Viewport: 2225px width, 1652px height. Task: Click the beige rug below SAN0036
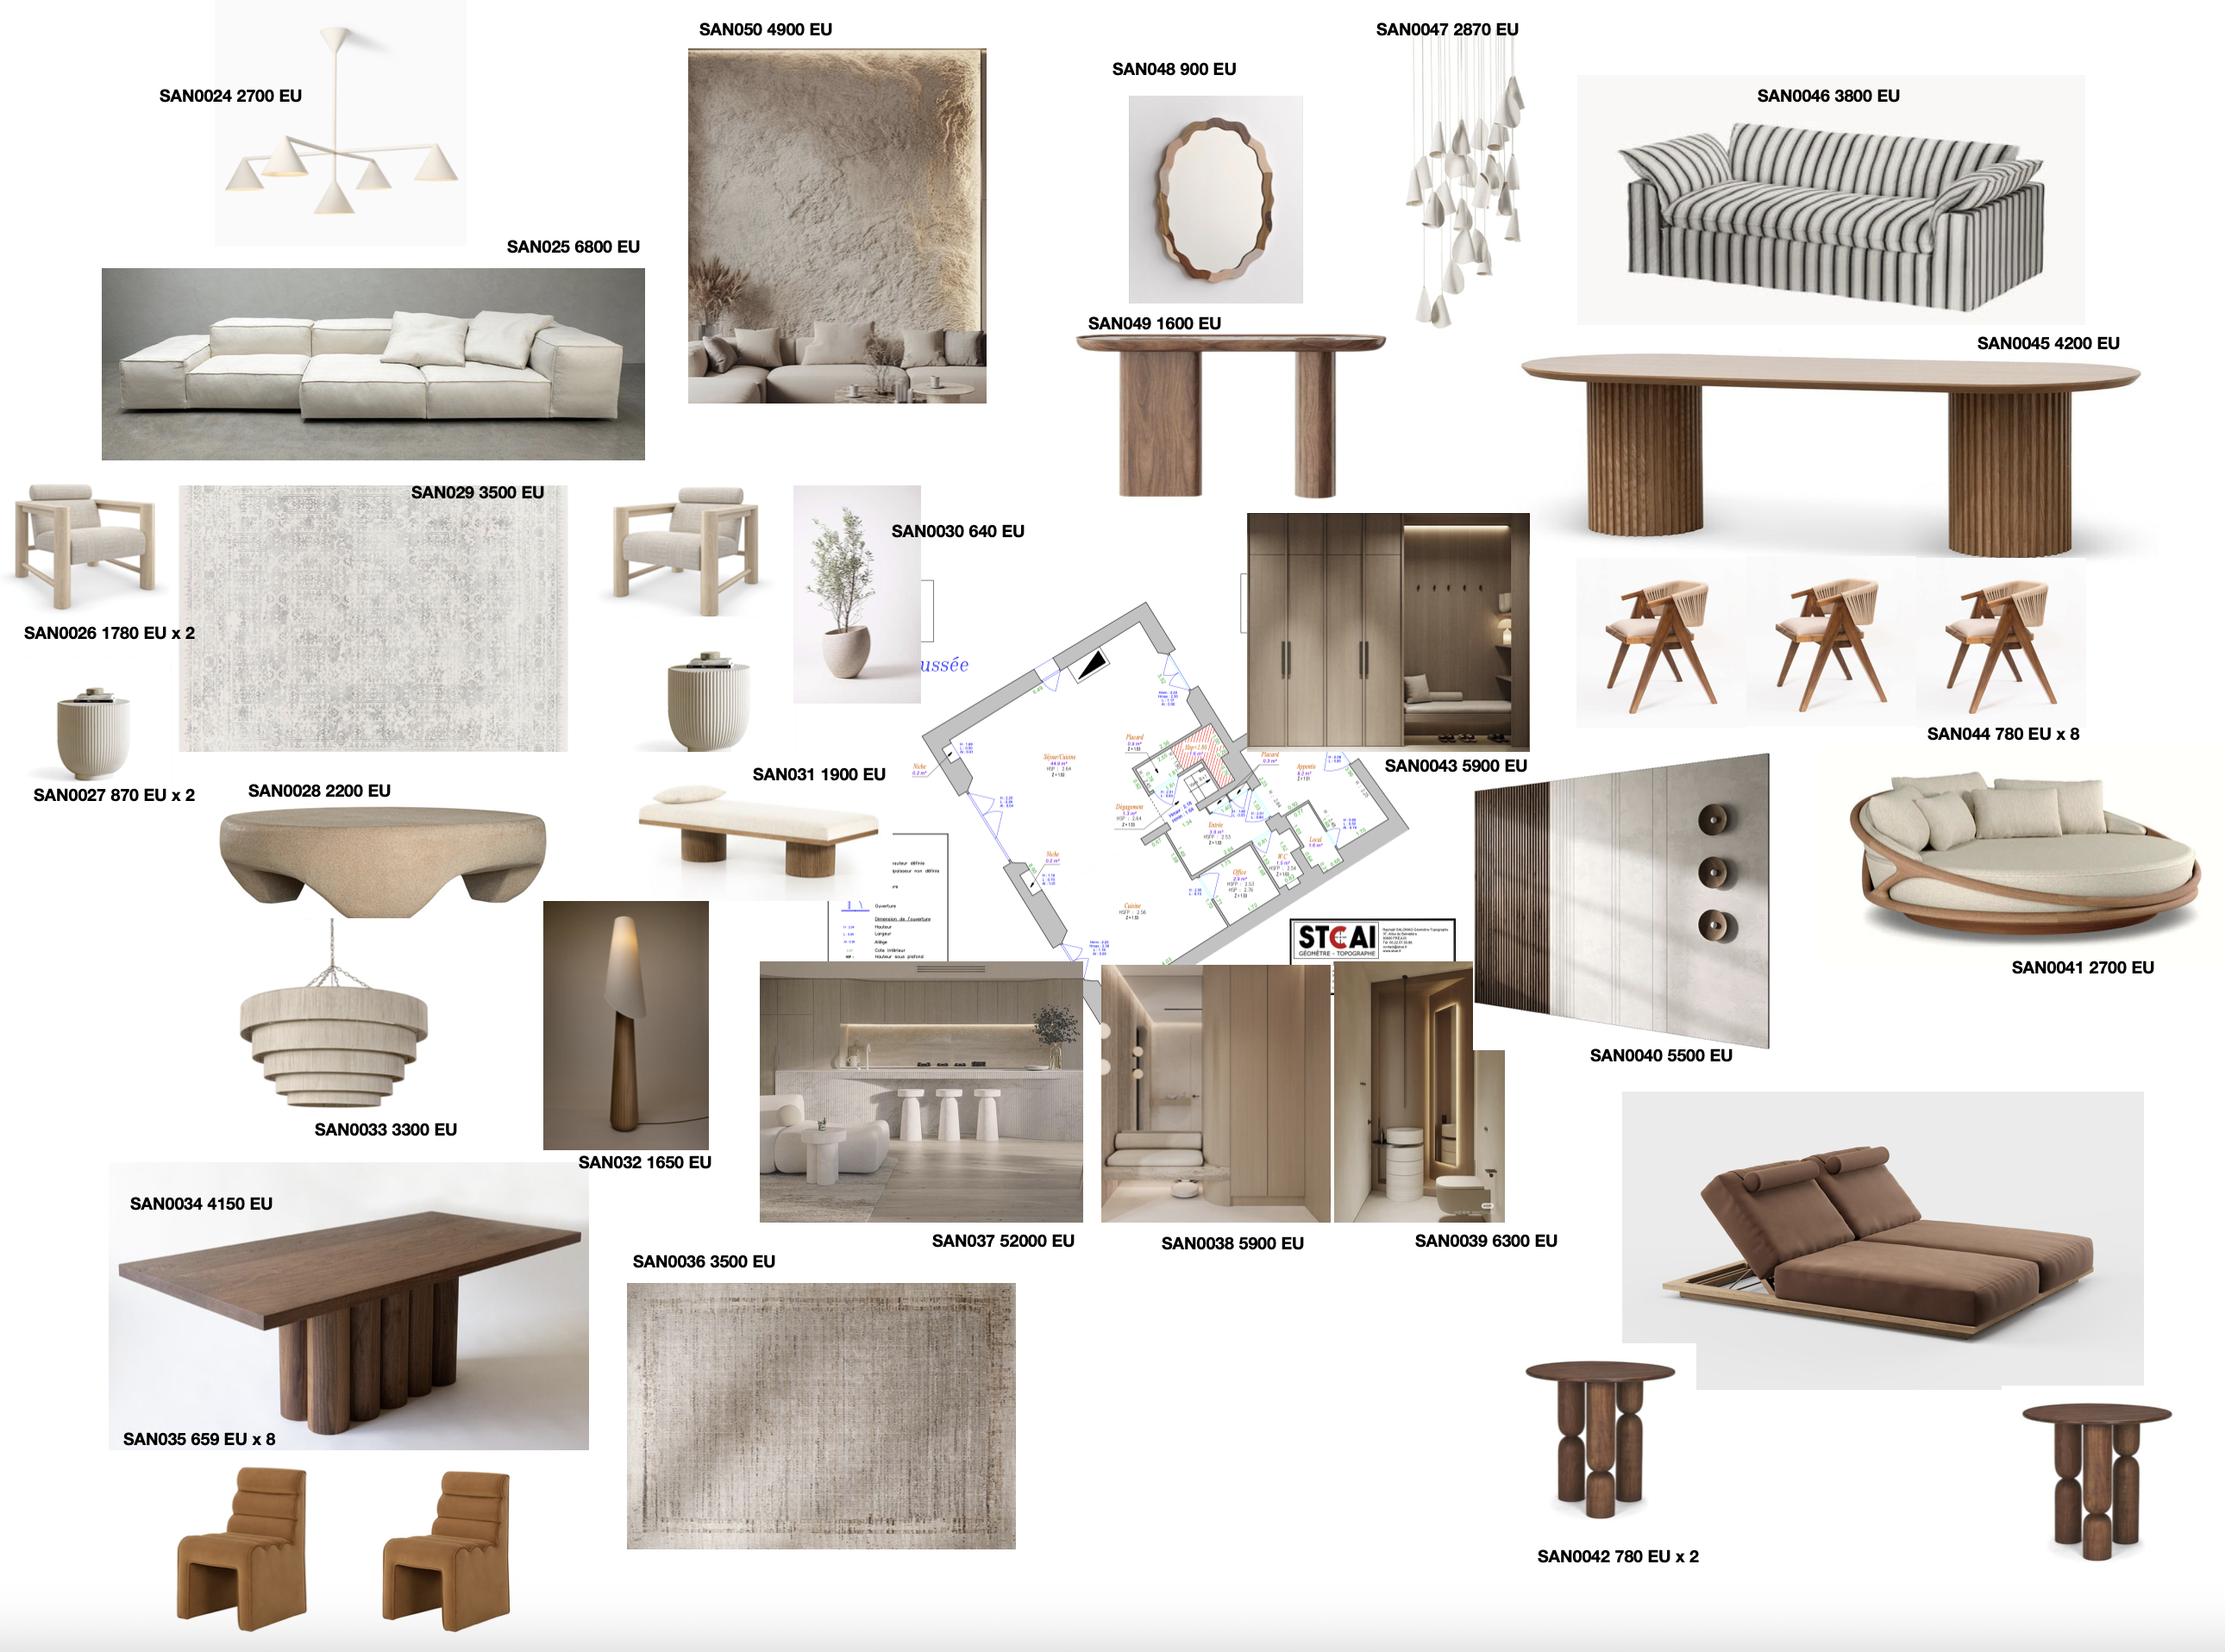click(820, 1416)
